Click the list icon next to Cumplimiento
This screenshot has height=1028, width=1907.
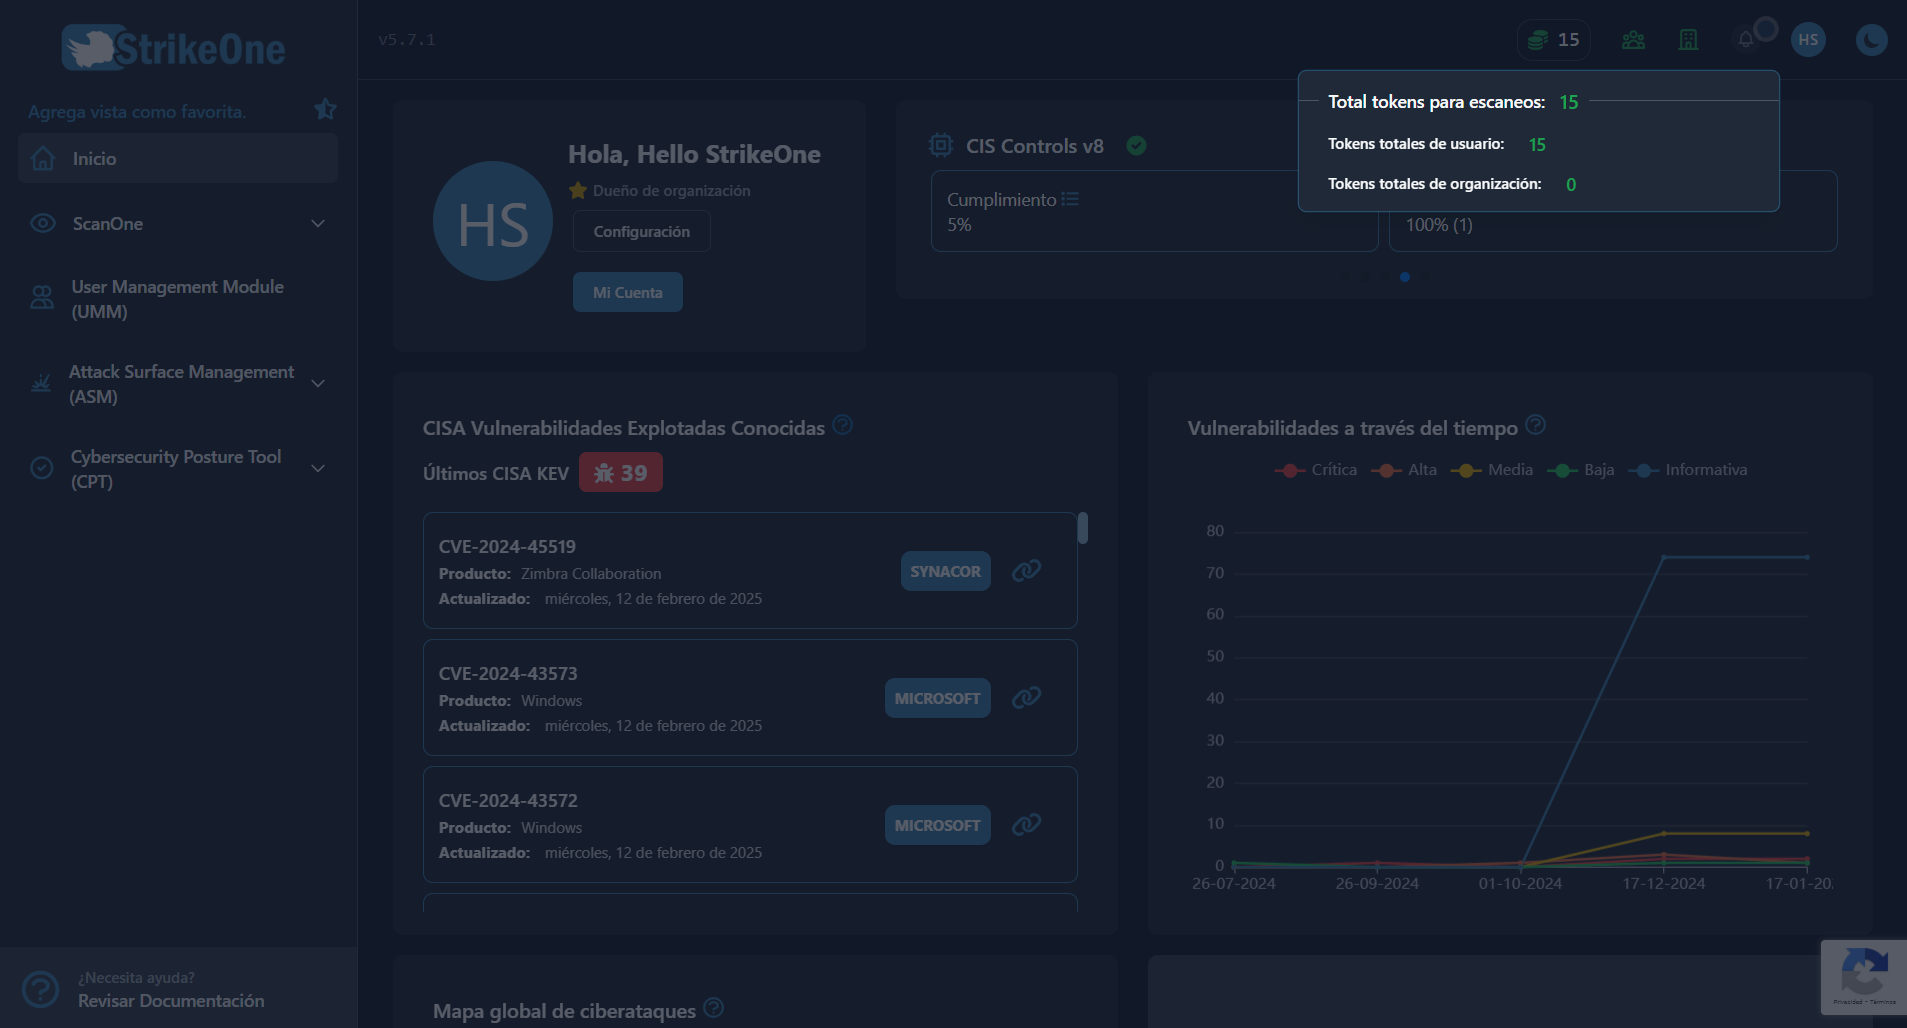(x=1070, y=199)
